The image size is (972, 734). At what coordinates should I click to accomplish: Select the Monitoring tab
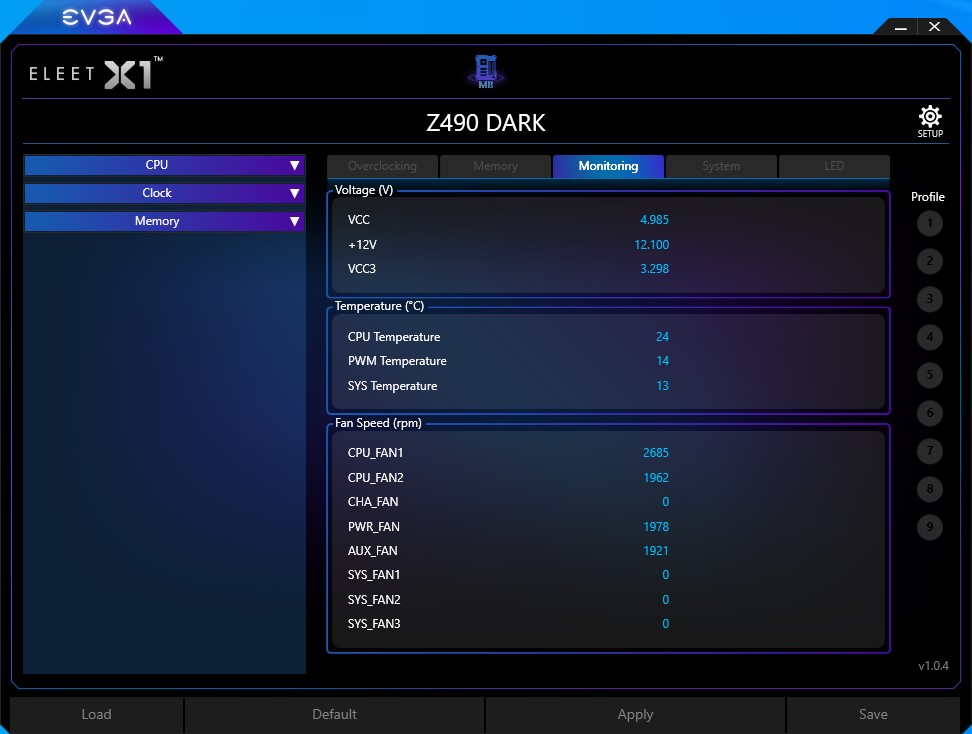(608, 166)
